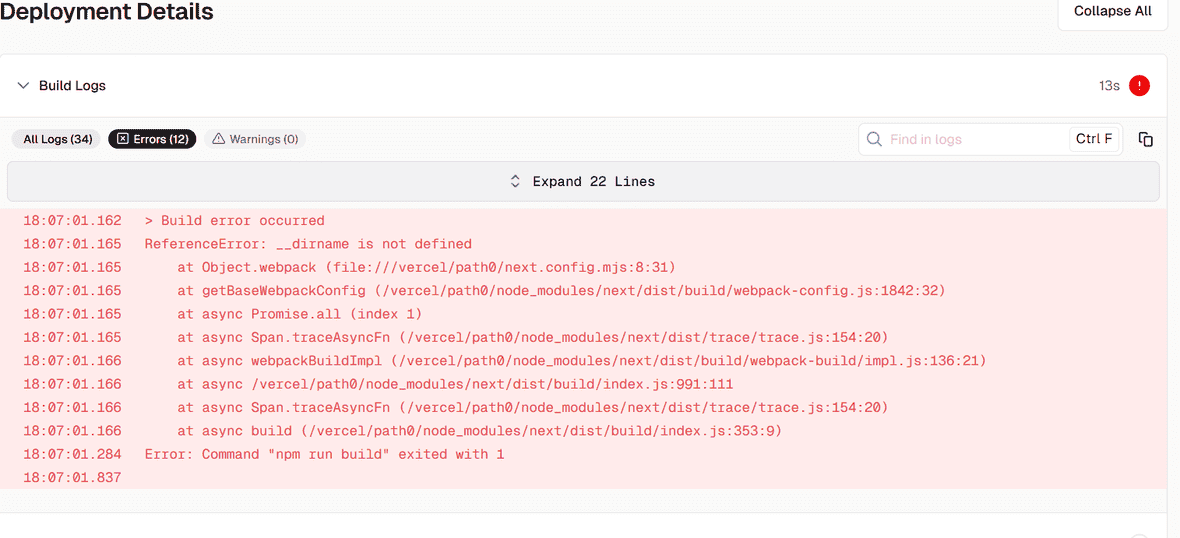Click the X-box icon in the Errors filter

pyautogui.click(x=123, y=139)
